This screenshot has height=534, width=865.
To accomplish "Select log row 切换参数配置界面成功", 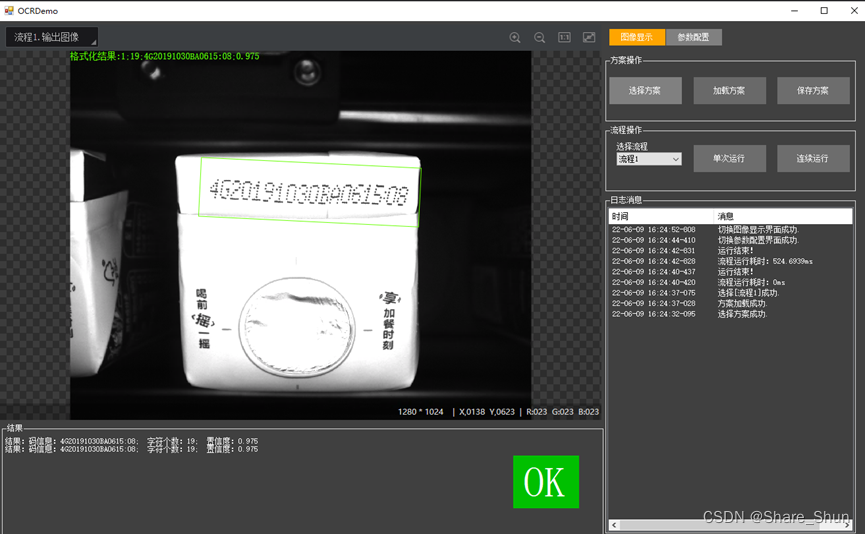I will (x=731, y=240).
